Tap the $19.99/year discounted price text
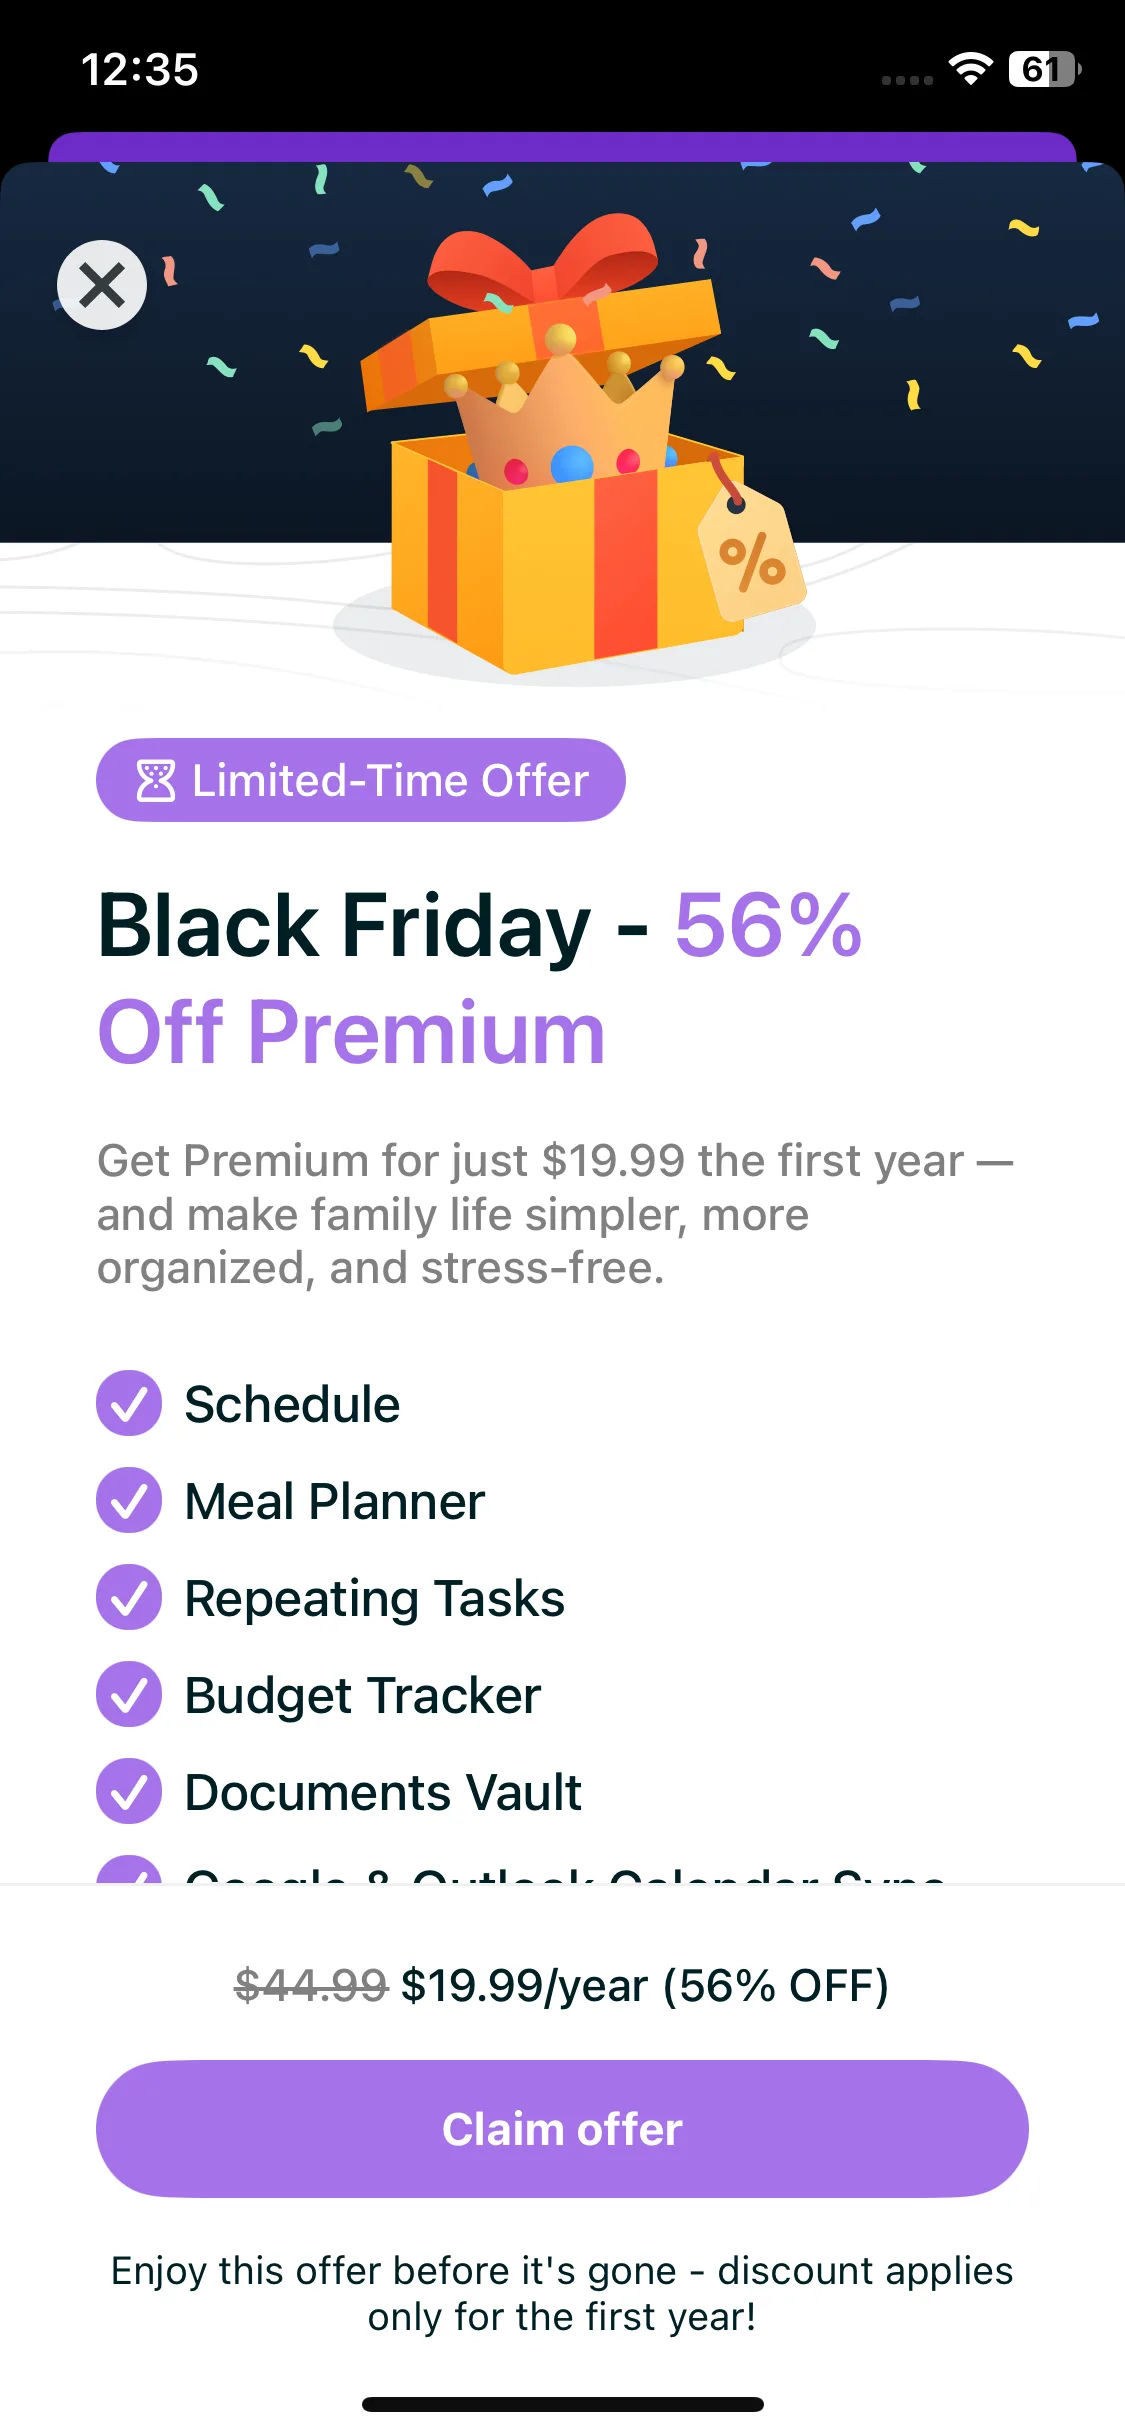The width and height of the screenshot is (1125, 2436). [x=524, y=1986]
